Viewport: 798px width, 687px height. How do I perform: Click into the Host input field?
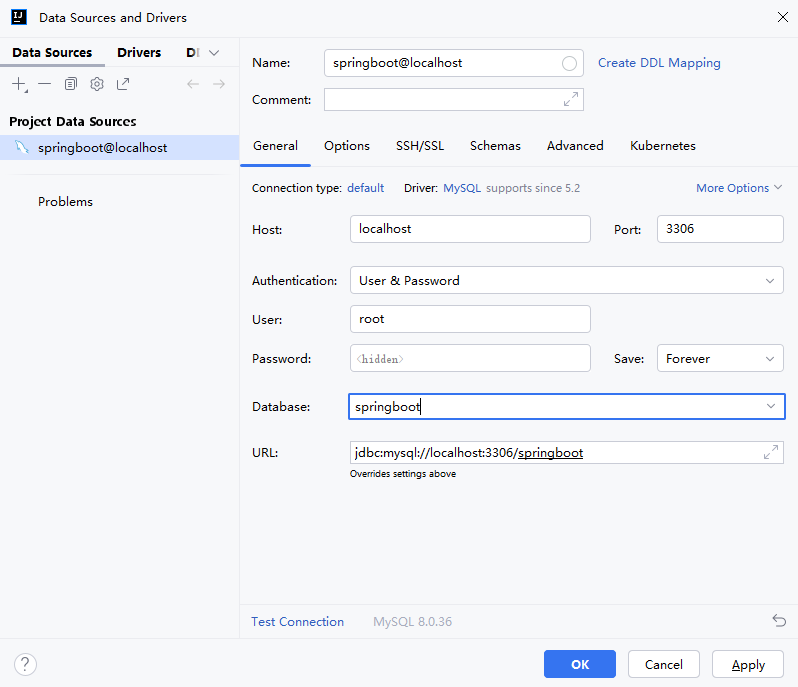(x=470, y=229)
